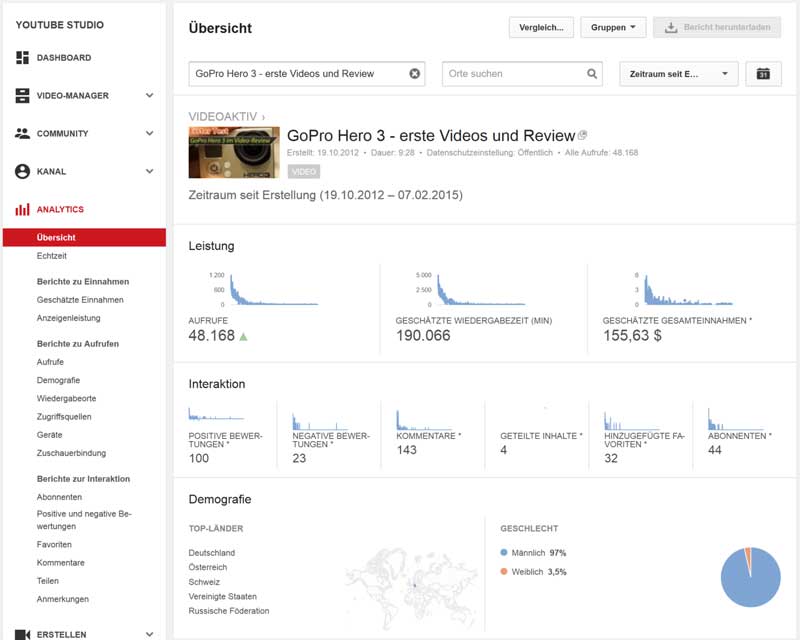
Task: Click the Kommentare count 143
Action: point(407,450)
